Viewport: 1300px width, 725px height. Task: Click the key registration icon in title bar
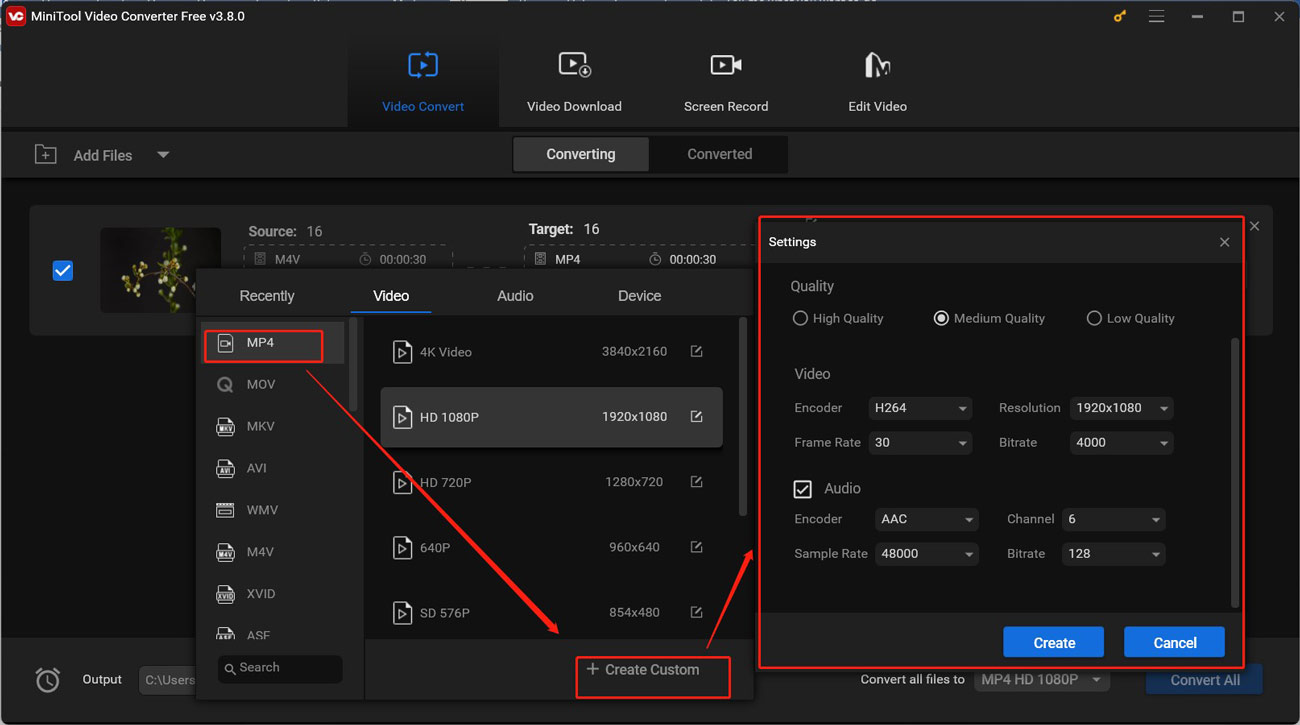tap(1119, 17)
